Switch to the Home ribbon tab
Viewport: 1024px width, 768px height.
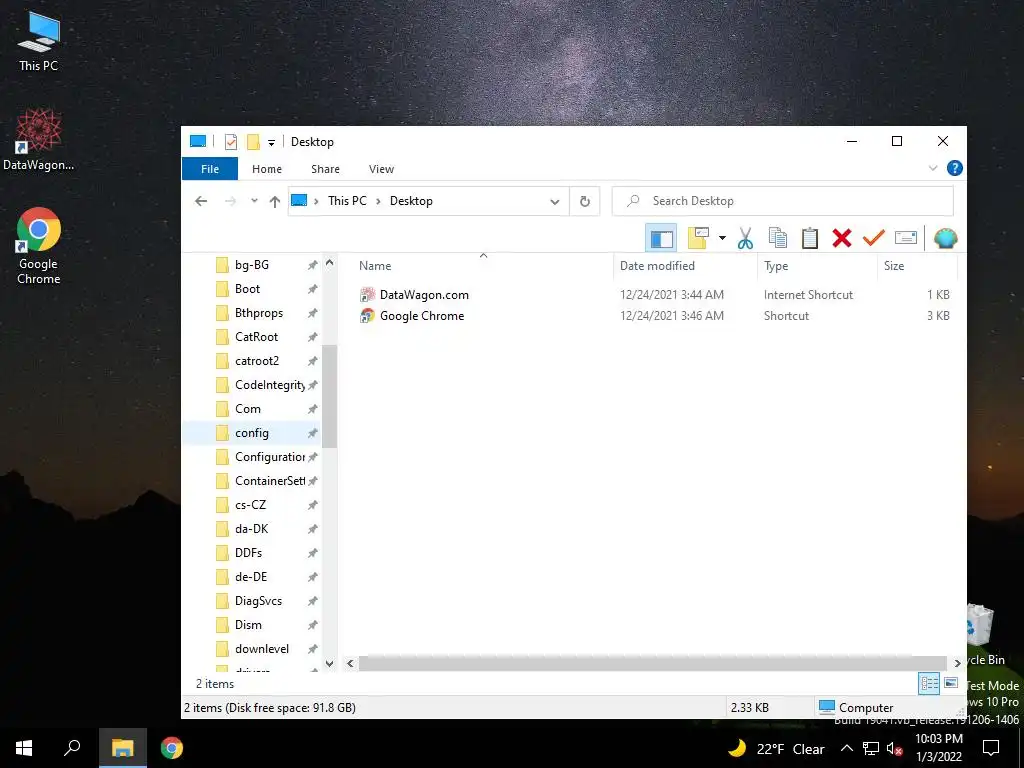coord(267,169)
